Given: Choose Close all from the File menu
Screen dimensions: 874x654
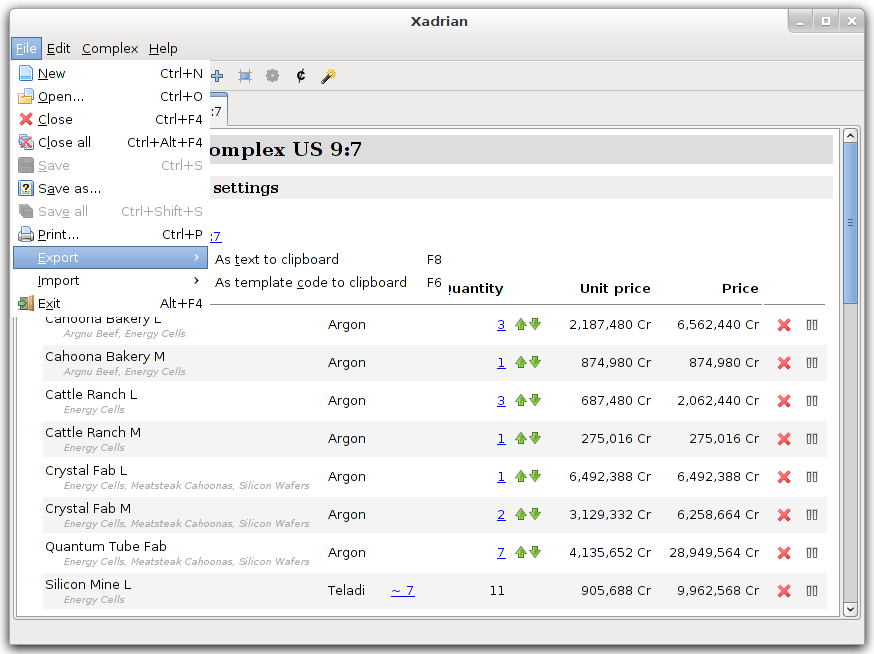Looking at the screenshot, I should tap(110, 142).
